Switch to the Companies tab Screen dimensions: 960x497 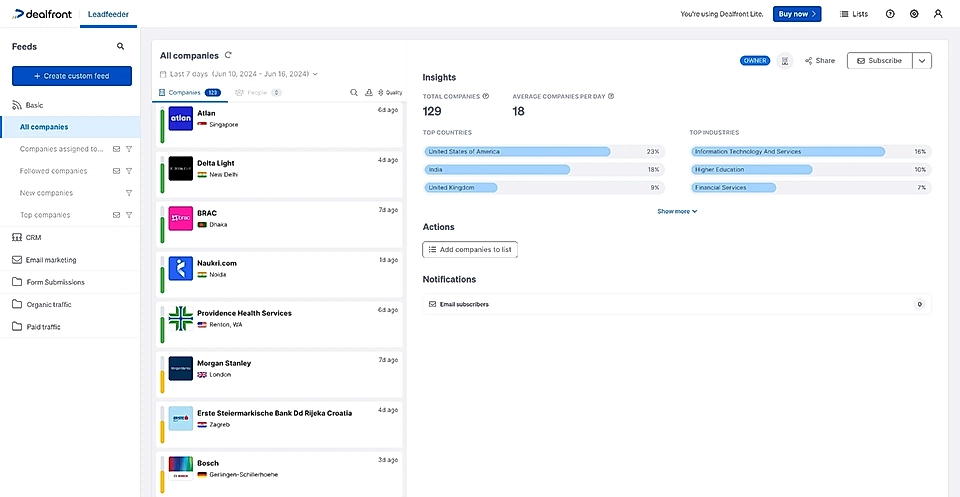pyautogui.click(x=189, y=92)
